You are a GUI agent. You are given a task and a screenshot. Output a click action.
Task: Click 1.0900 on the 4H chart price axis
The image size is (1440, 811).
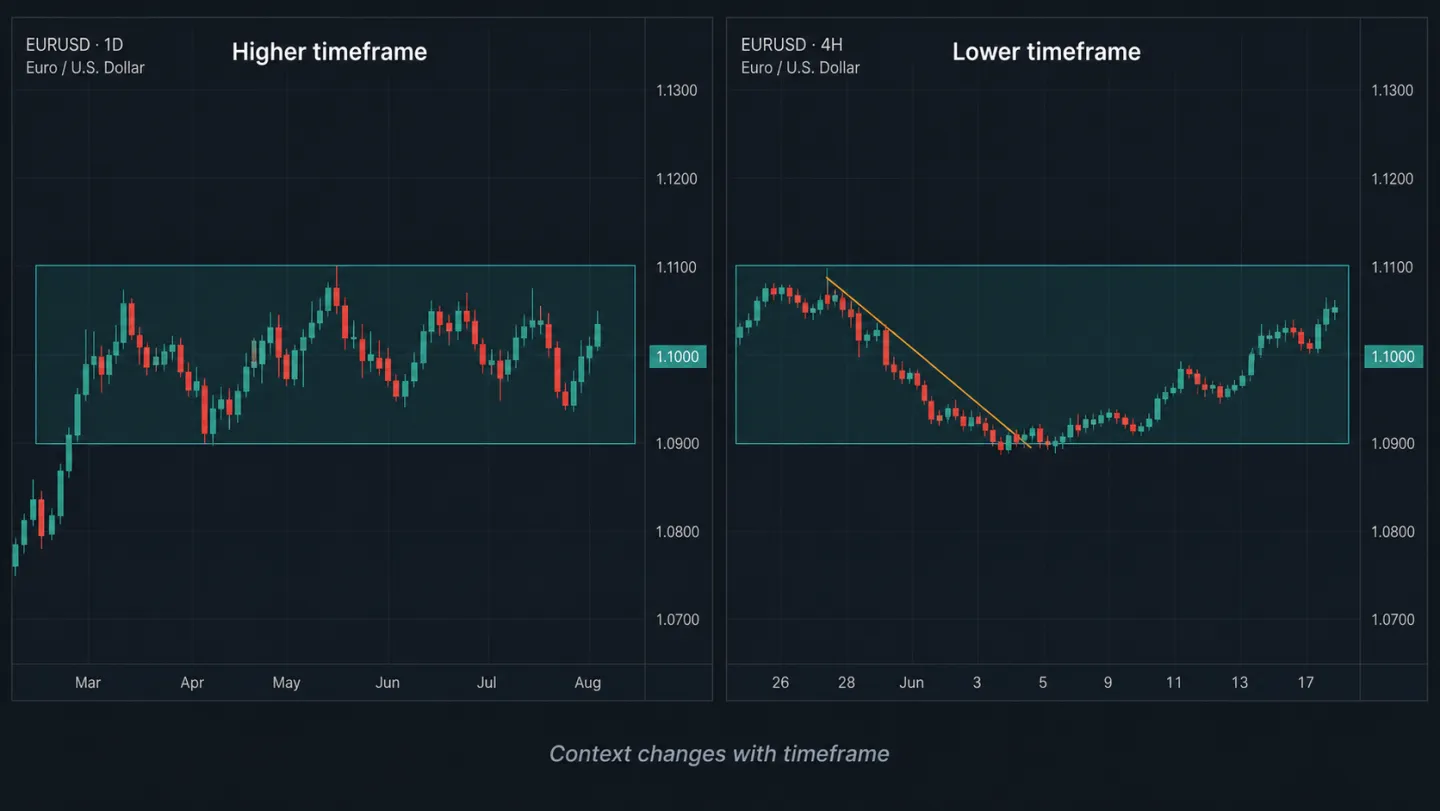click(x=1393, y=443)
